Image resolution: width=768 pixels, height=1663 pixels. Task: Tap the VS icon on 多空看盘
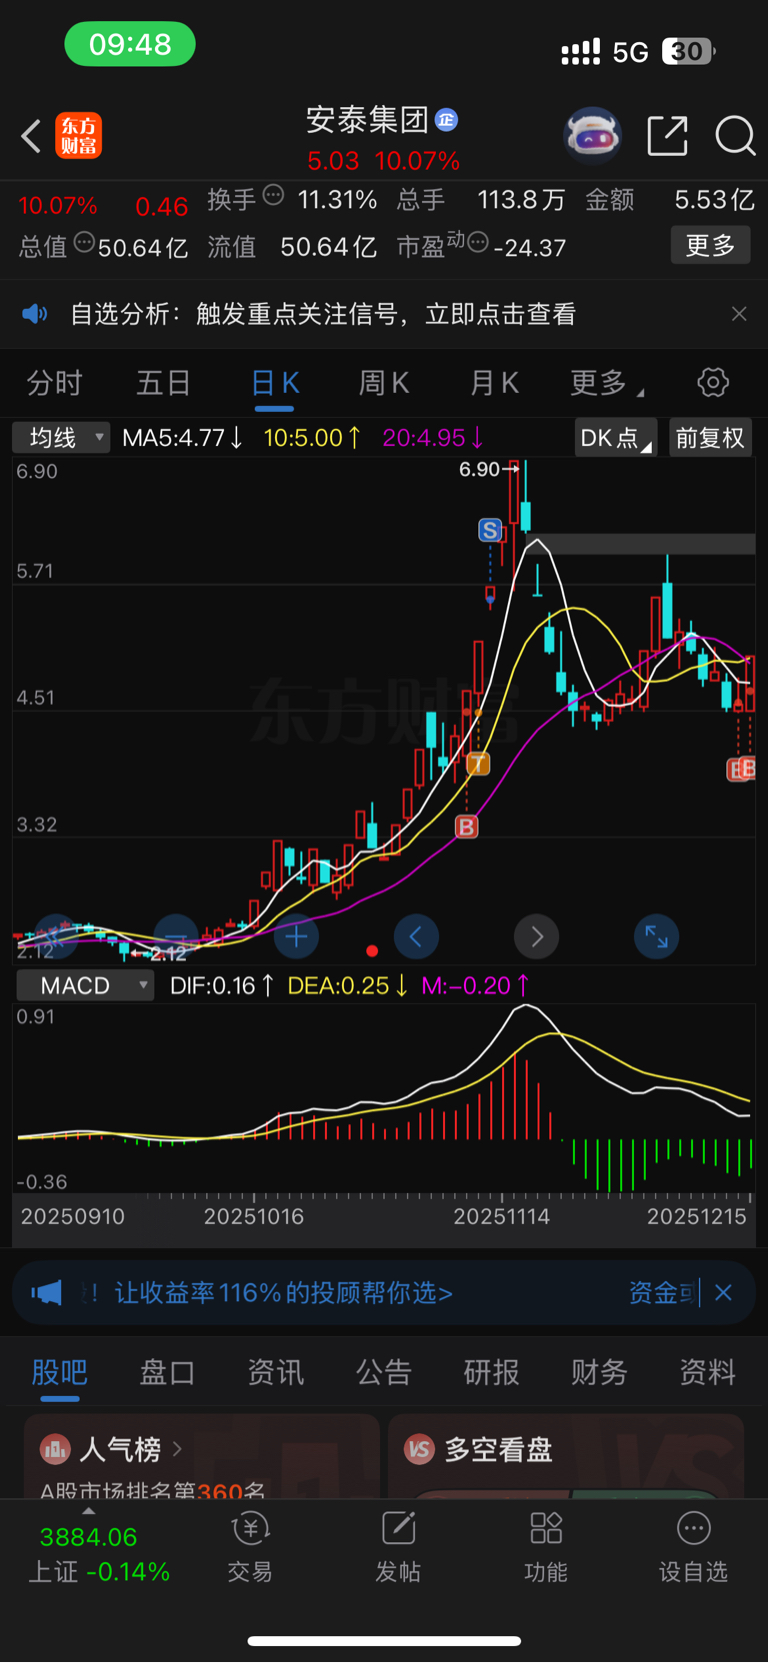pyautogui.click(x=419, y=1449)
